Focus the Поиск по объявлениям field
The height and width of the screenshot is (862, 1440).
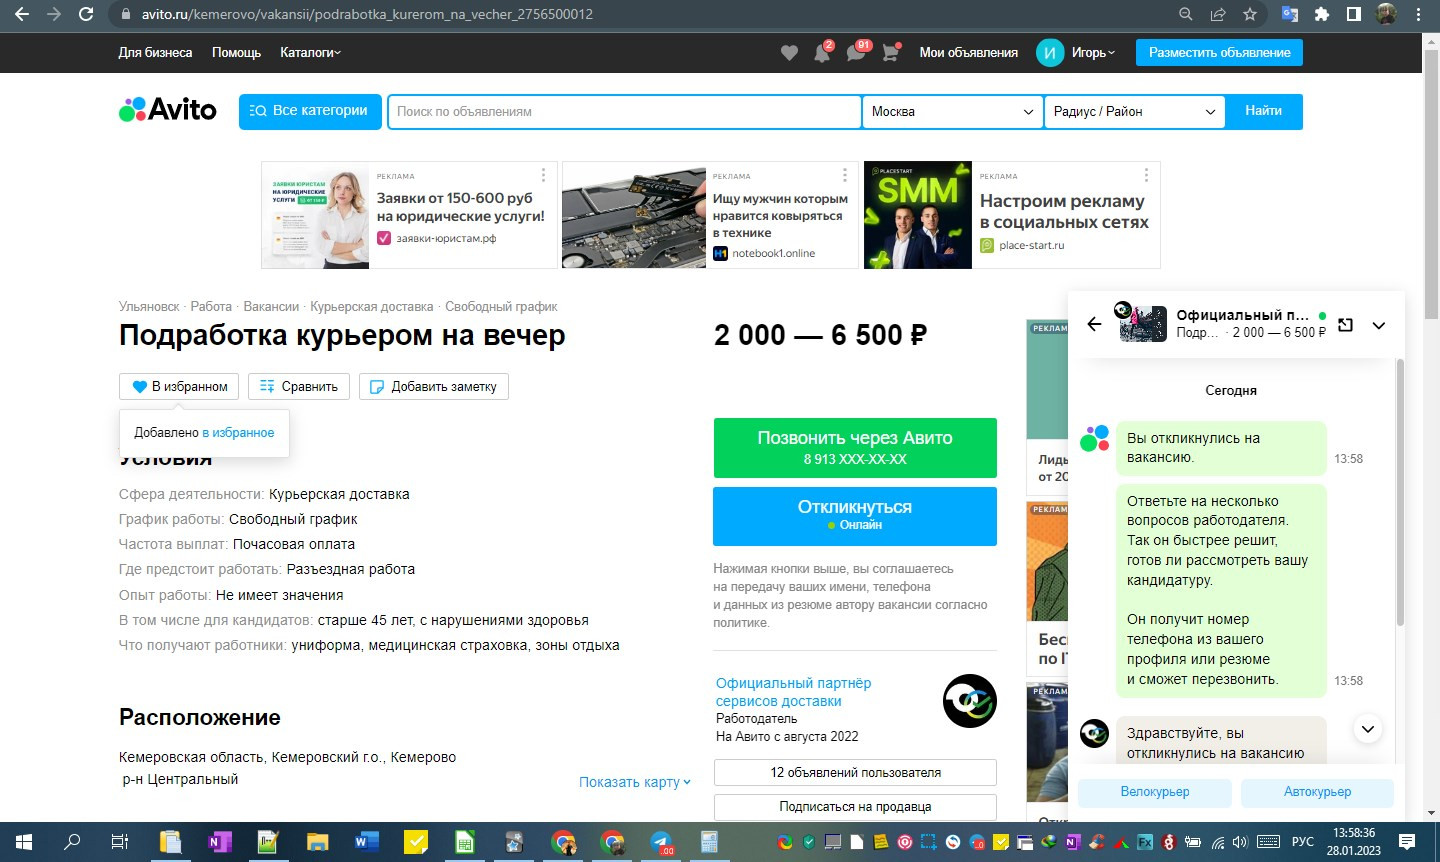625,112
